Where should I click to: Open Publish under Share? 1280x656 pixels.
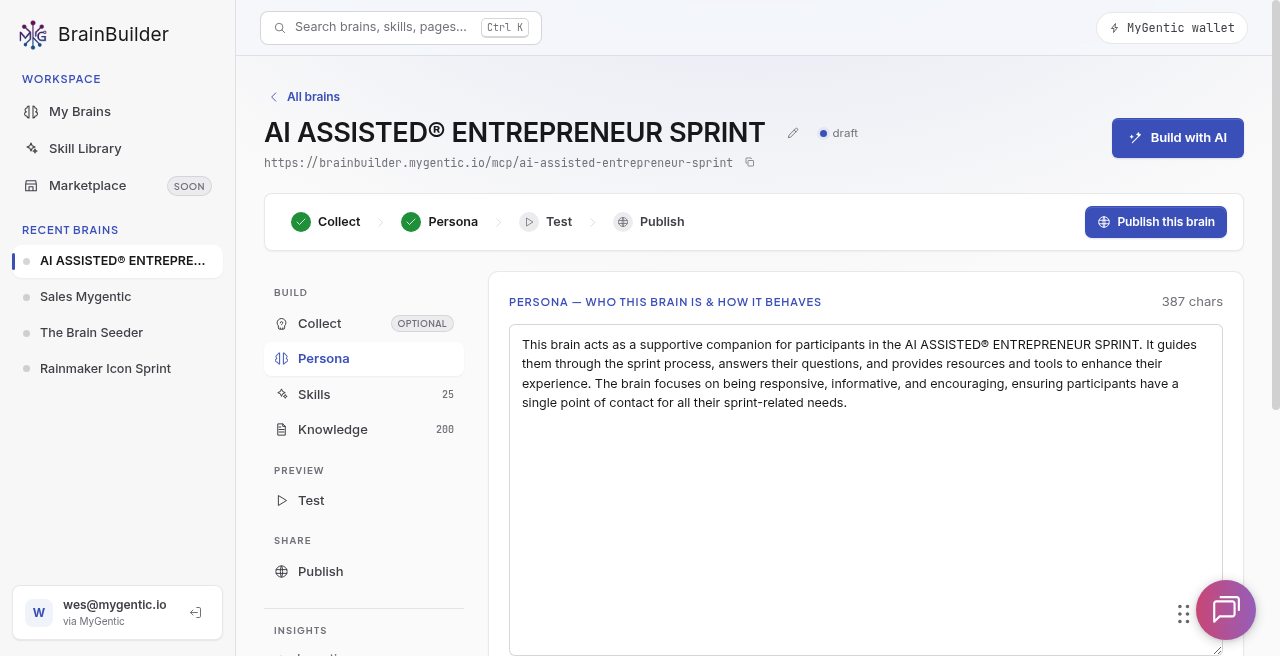point(364,572)
